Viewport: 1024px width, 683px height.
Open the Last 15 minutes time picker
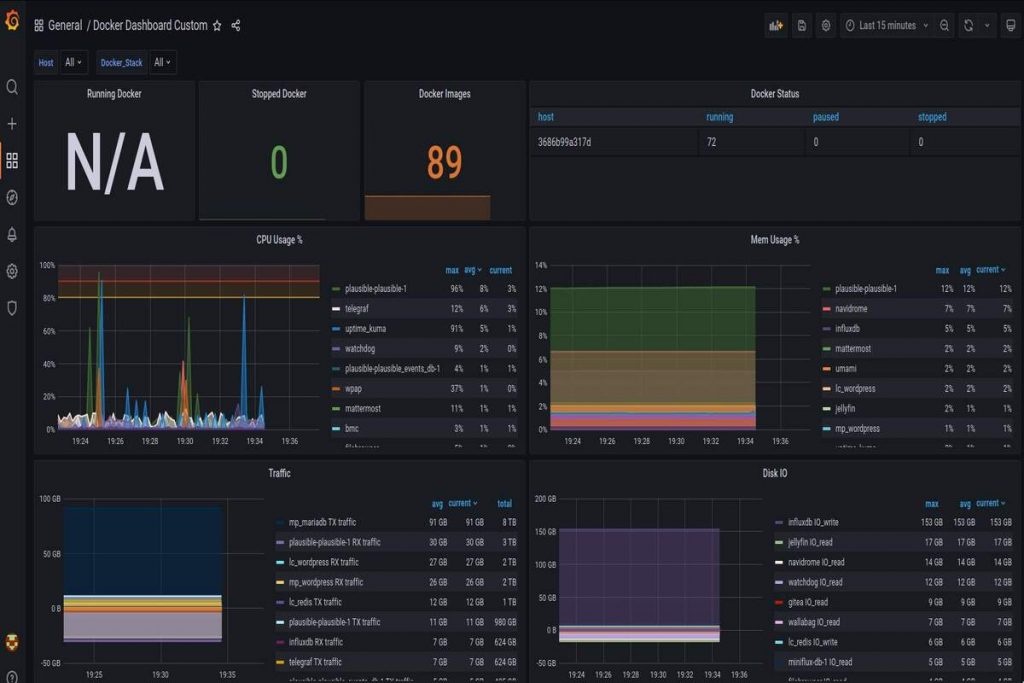click(887, 26)
